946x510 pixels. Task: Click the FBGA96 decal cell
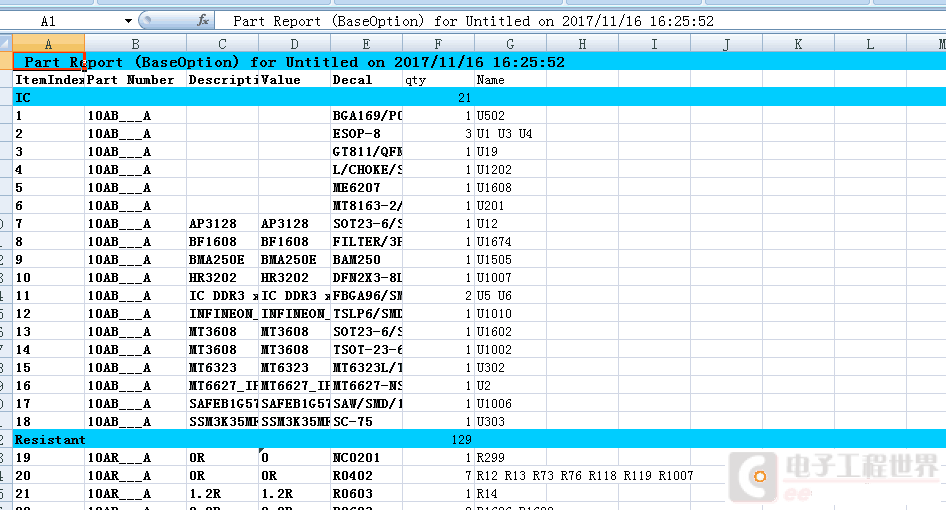pos(366,295)
